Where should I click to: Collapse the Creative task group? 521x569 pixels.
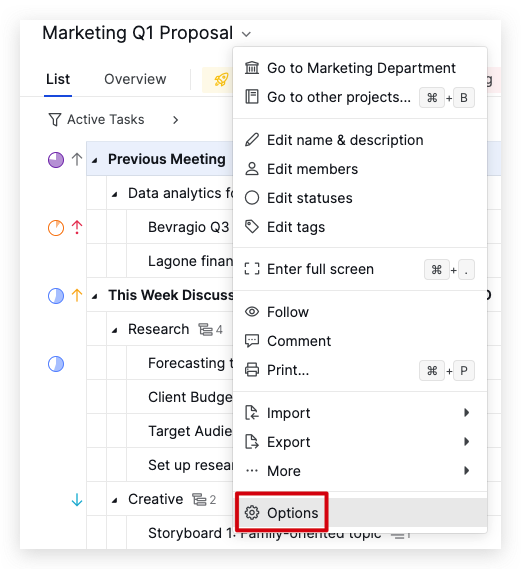pos(115,500)
